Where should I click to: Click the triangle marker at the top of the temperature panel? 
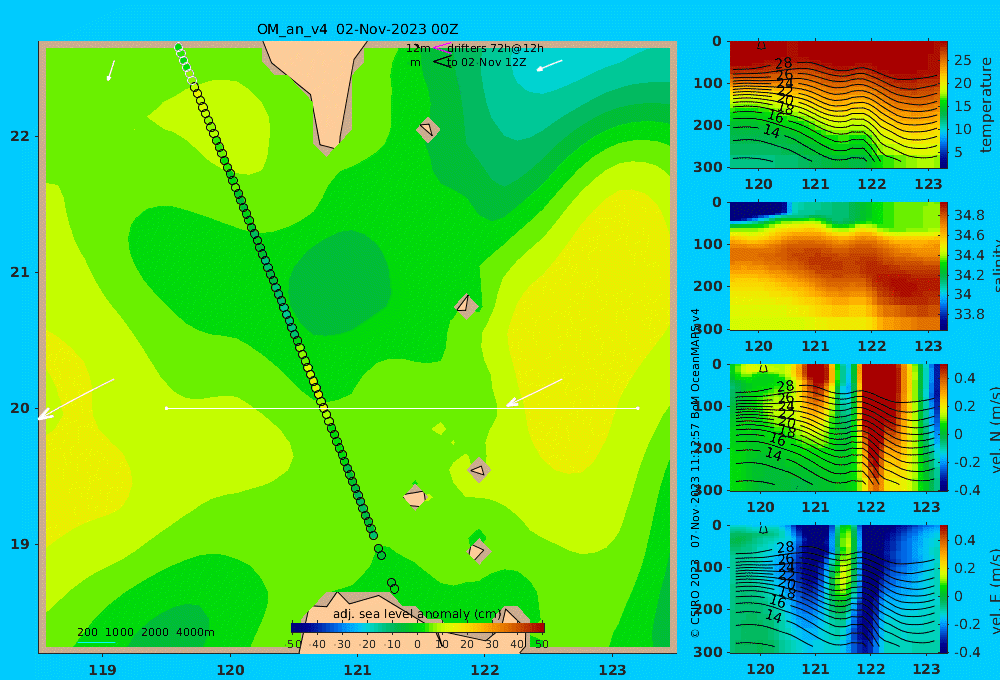(761, 45)
